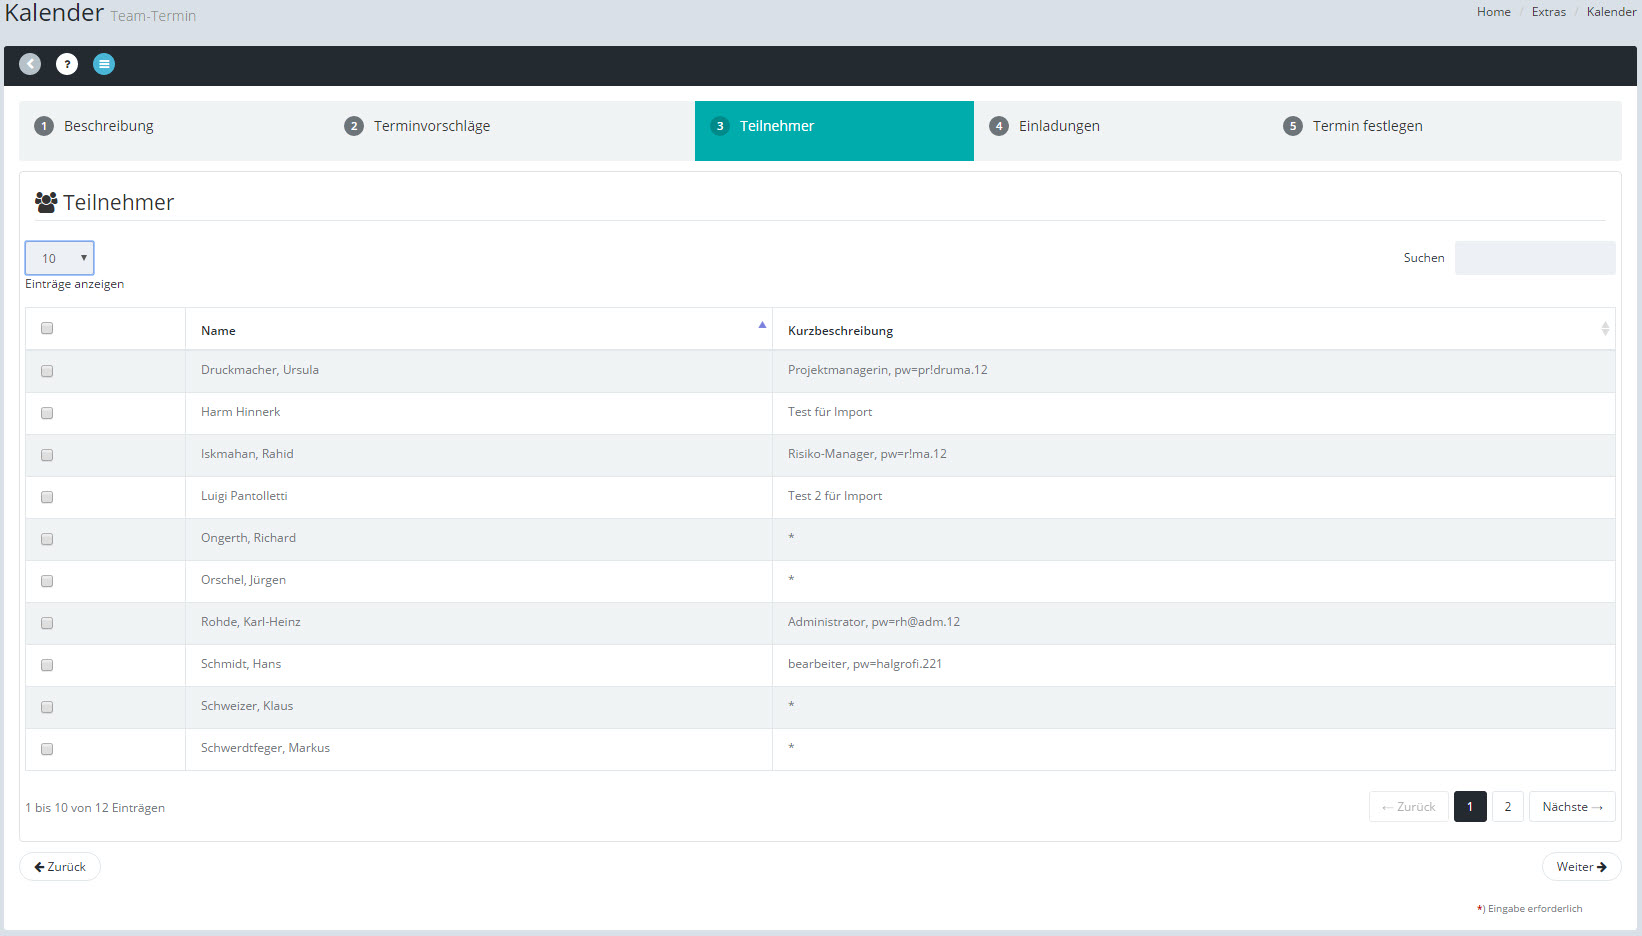Switch to Terminvorschläge step
The image size is (1642, 936).
tap(431, 126)
